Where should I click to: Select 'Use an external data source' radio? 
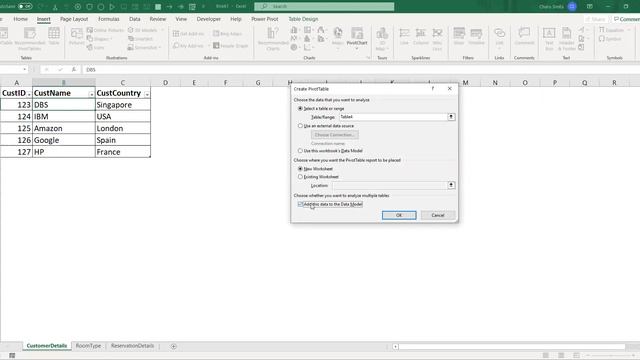point(300,126)
